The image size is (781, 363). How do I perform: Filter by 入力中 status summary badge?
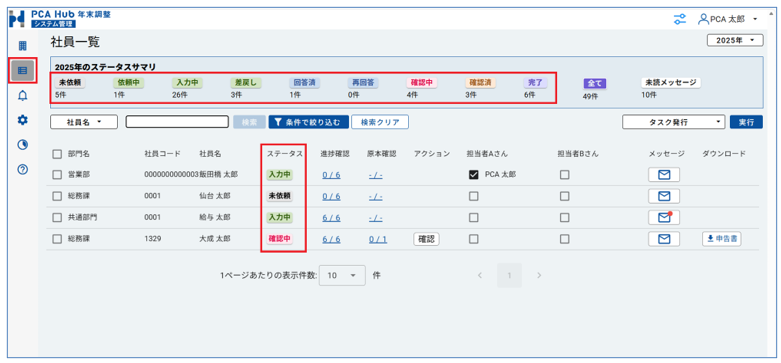187,83
